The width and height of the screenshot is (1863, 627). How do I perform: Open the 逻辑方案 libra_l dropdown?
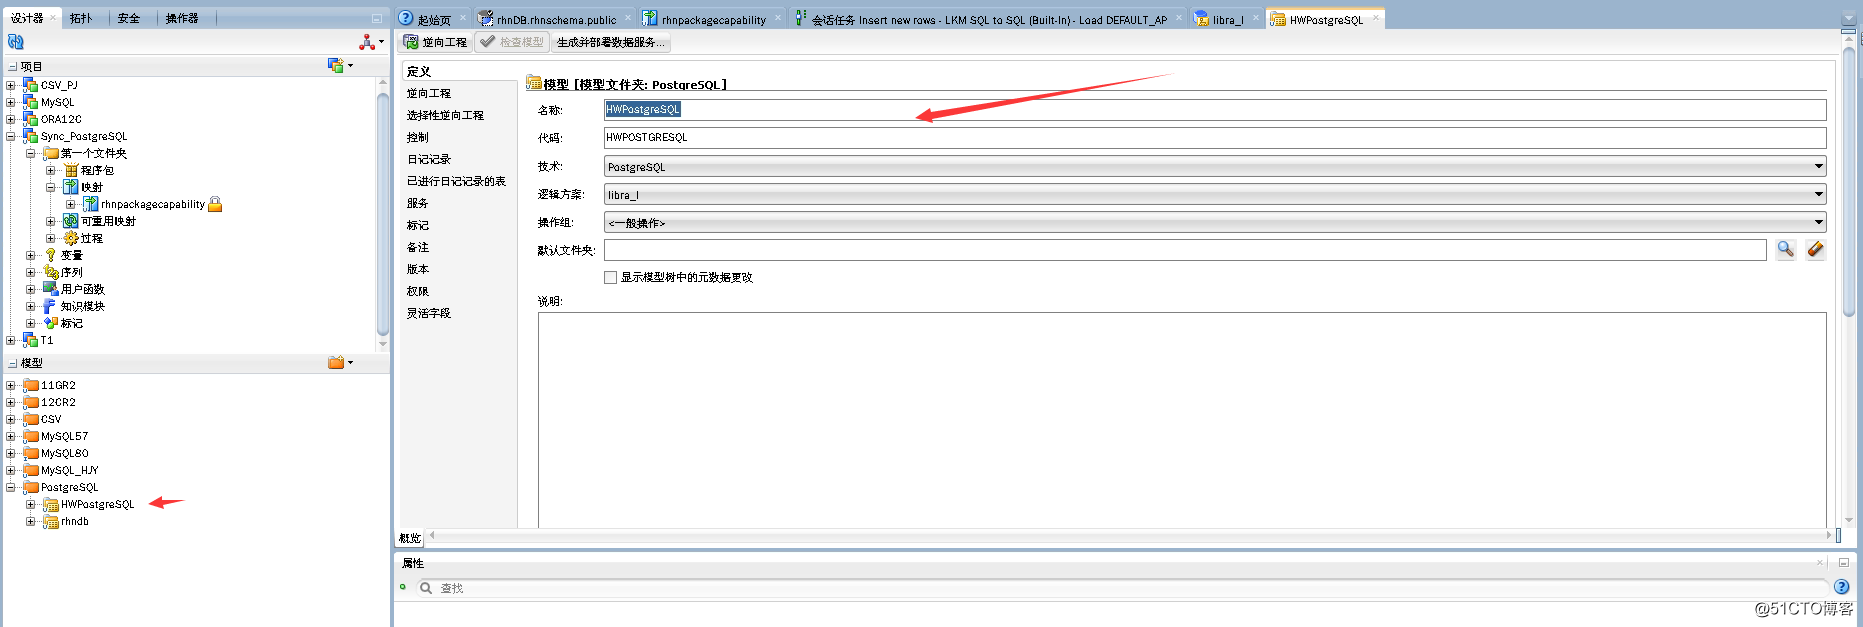click(1818, 194)
